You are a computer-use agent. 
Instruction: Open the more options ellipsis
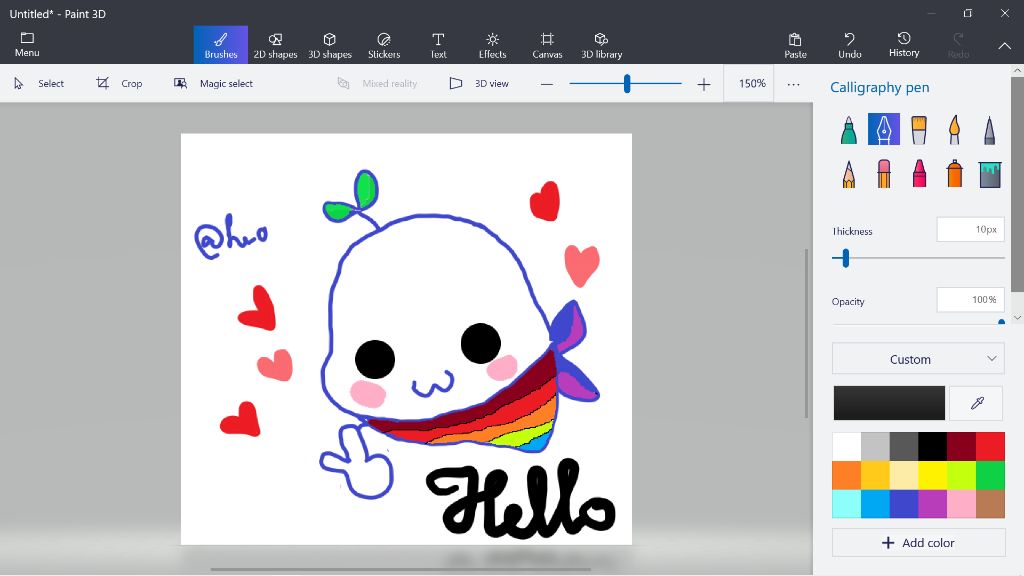tap(793, 84)
